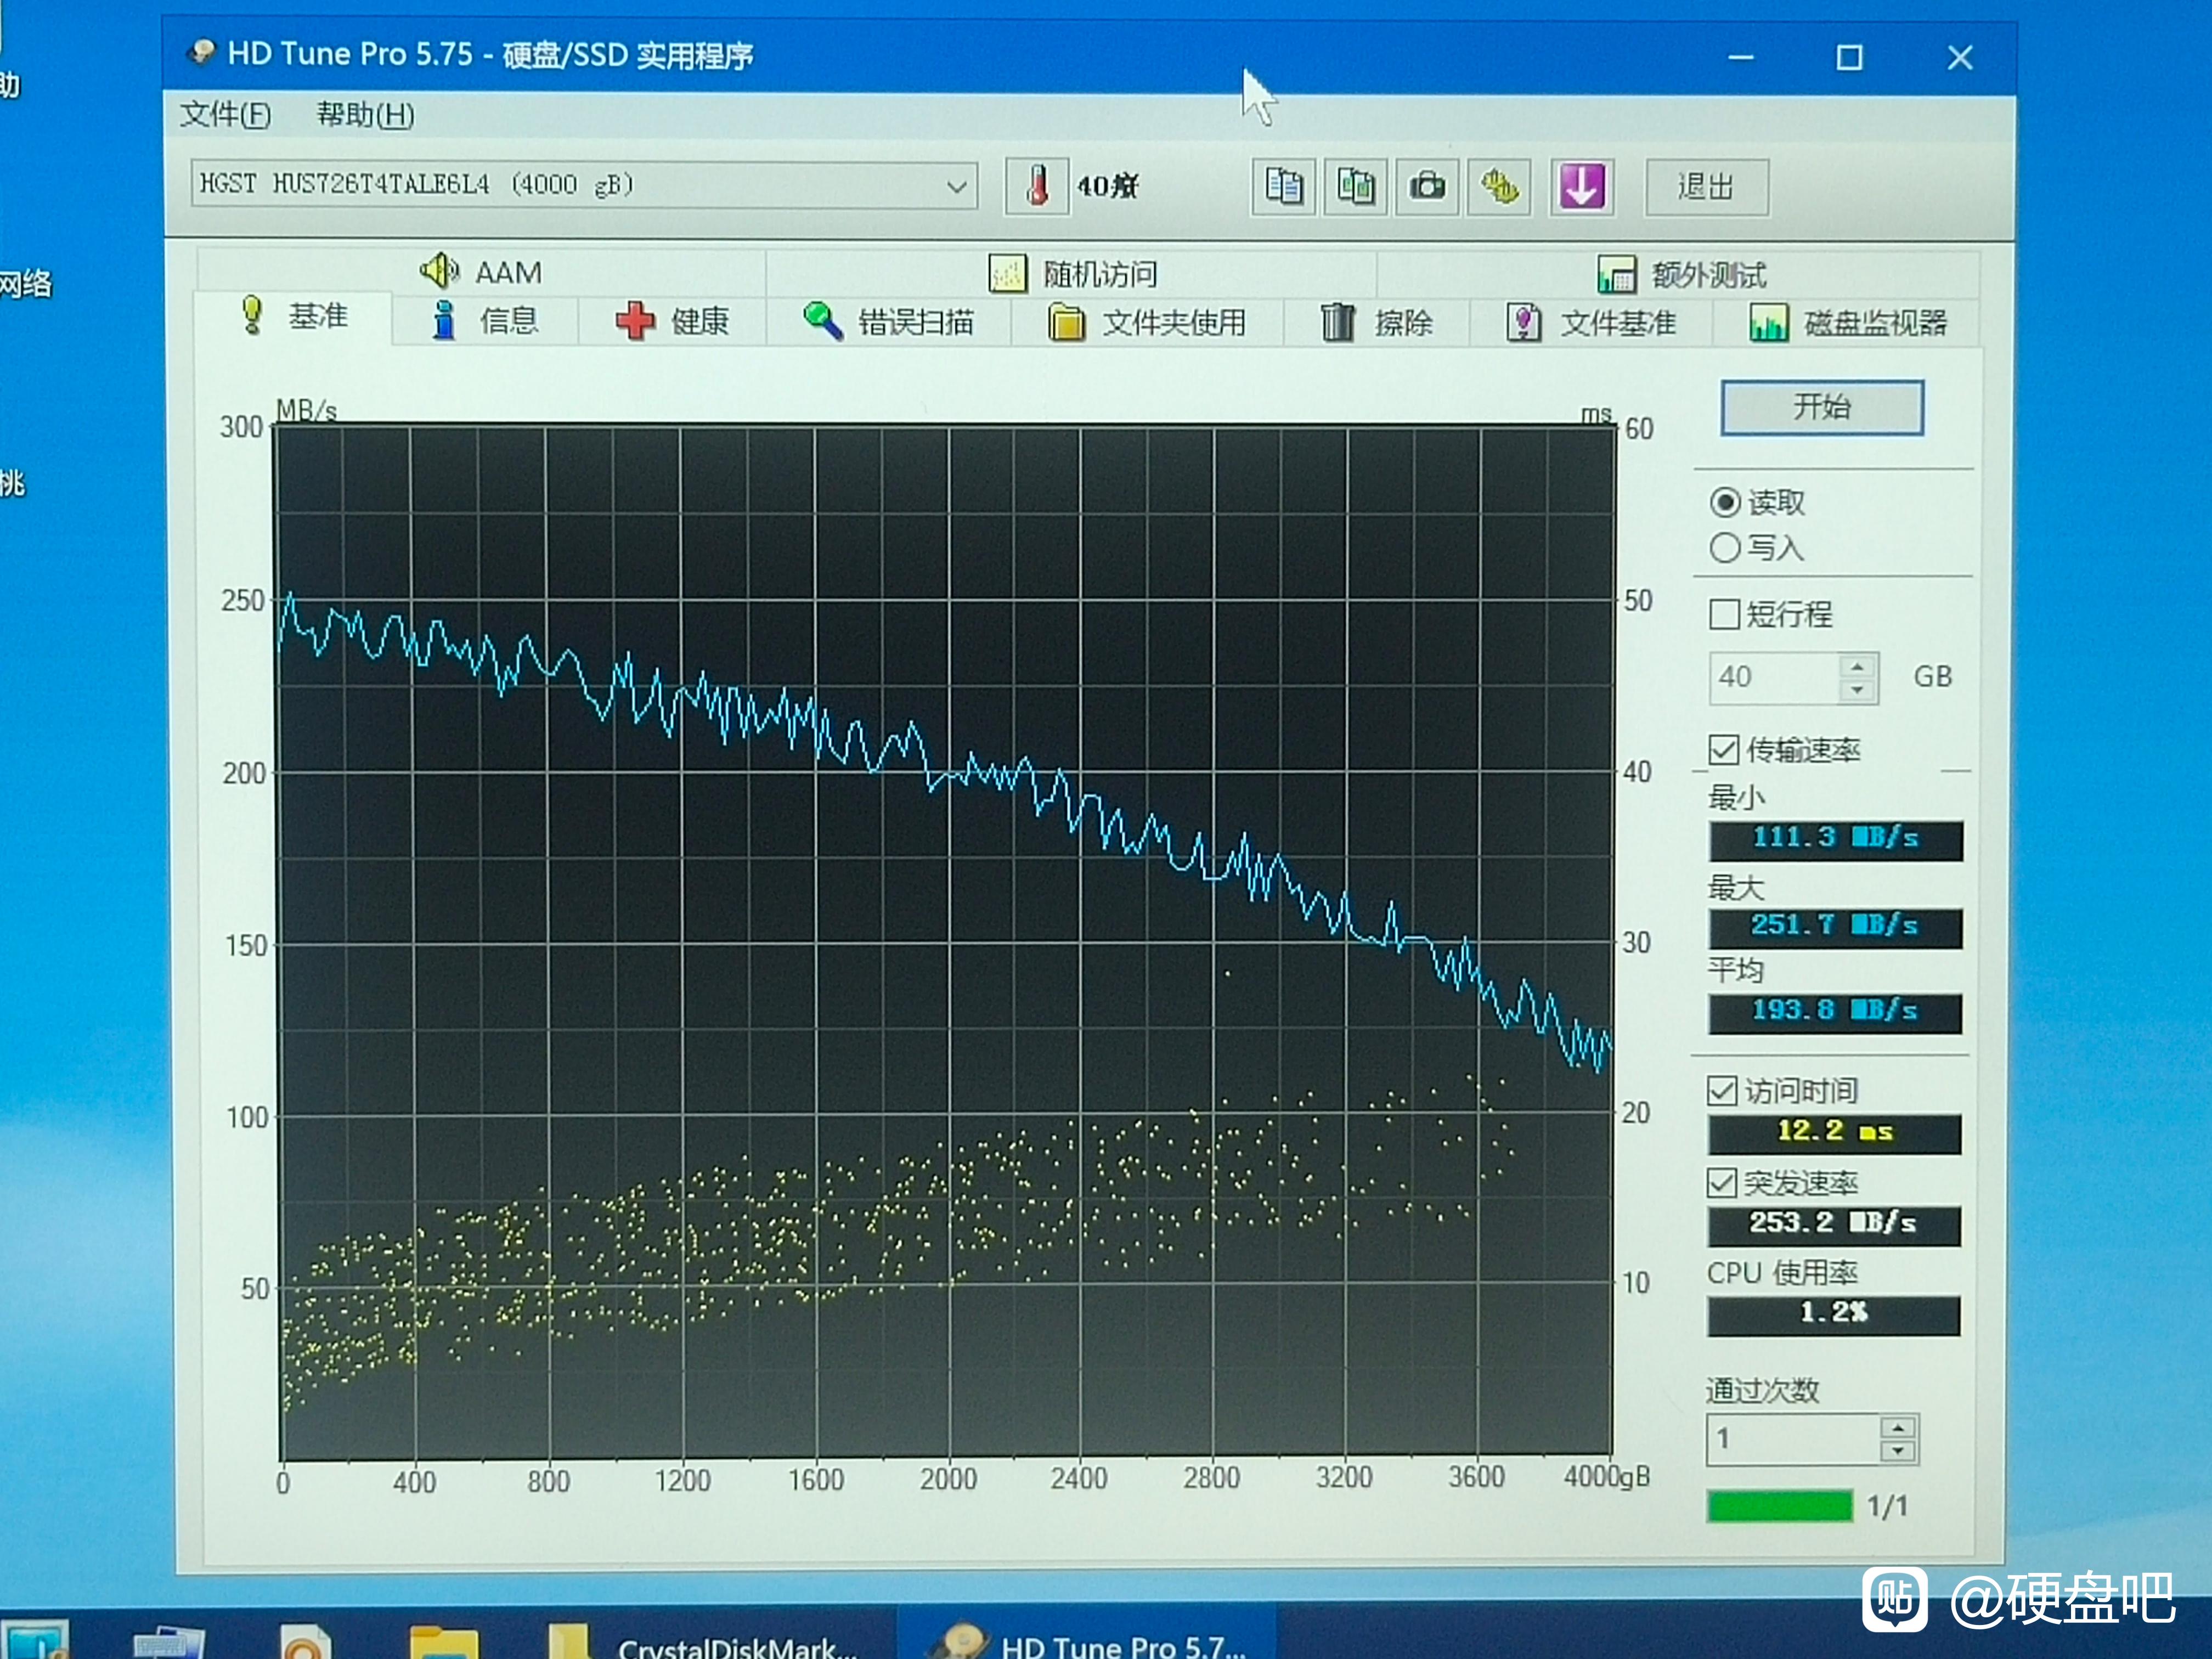
Task: Switch to the 磁盘监视器 disk monitor tab
Action: pos(1848,323)
